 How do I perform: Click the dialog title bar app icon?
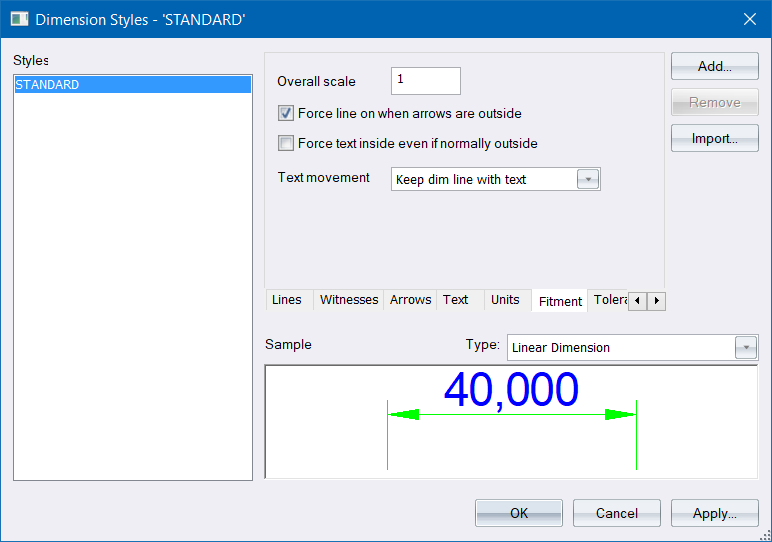[19, 19]
